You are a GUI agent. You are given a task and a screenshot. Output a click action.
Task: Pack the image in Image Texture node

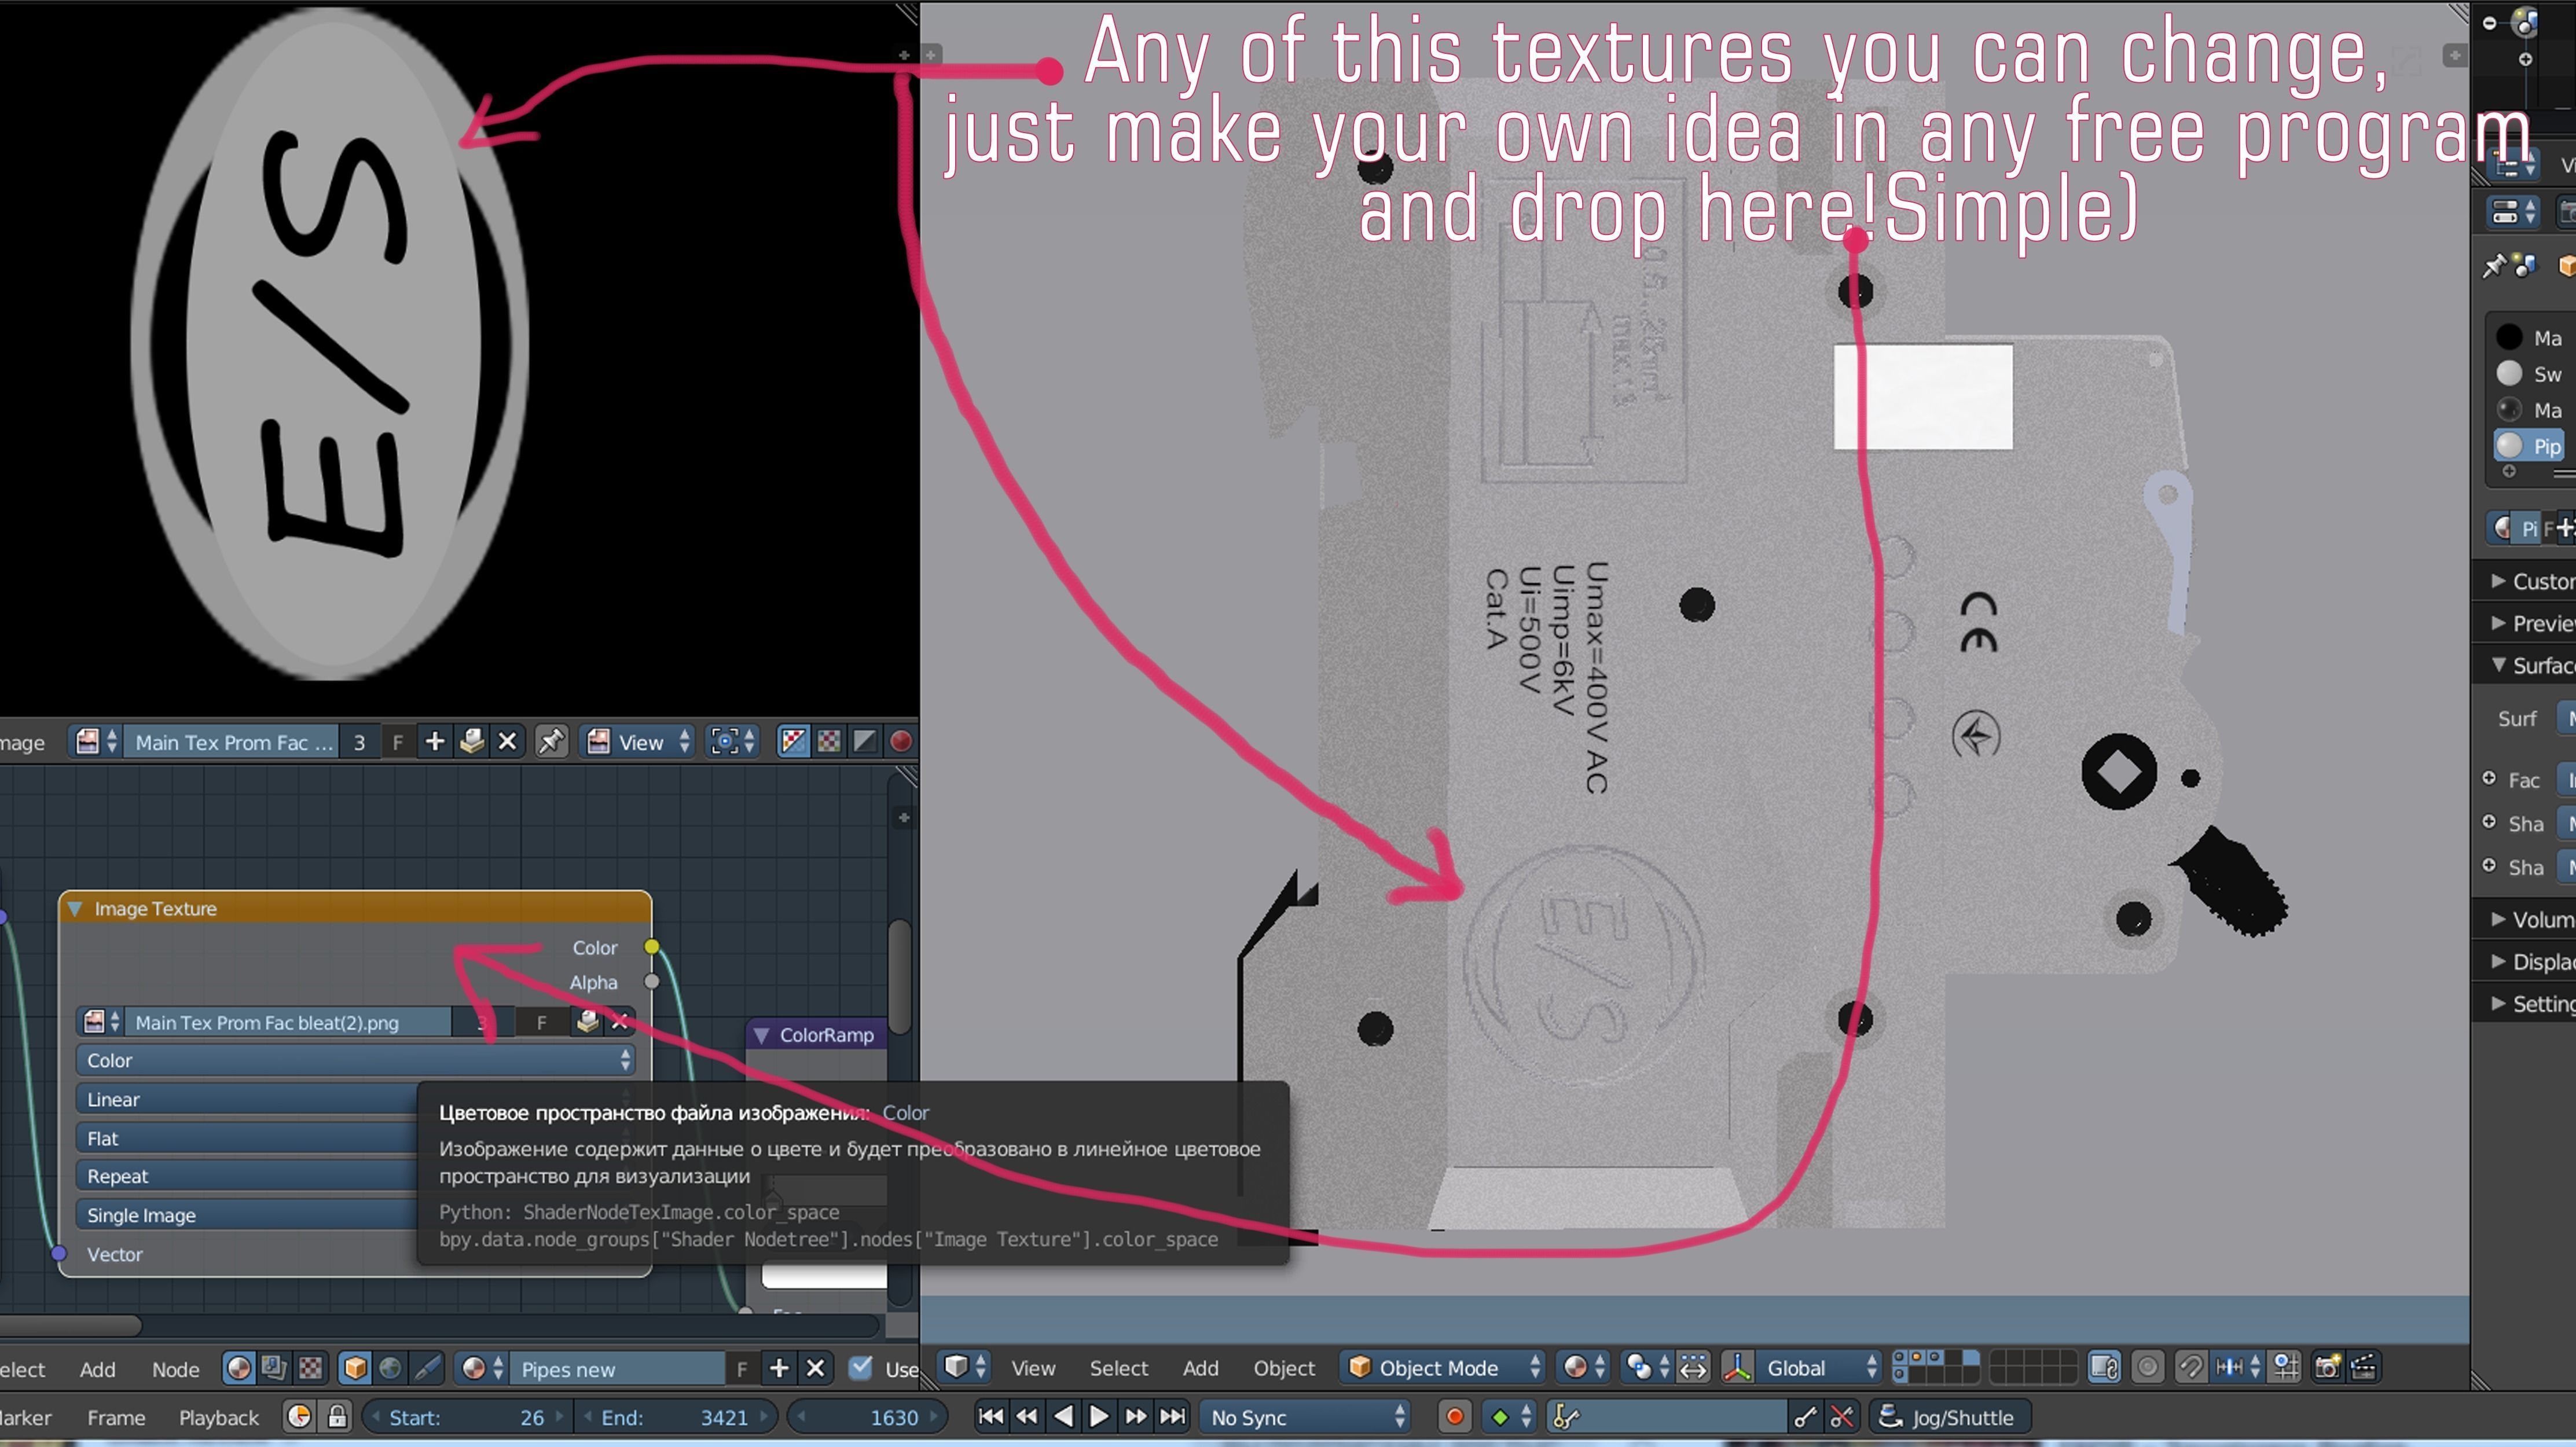pyautogui.click(x=587, y=1021)
